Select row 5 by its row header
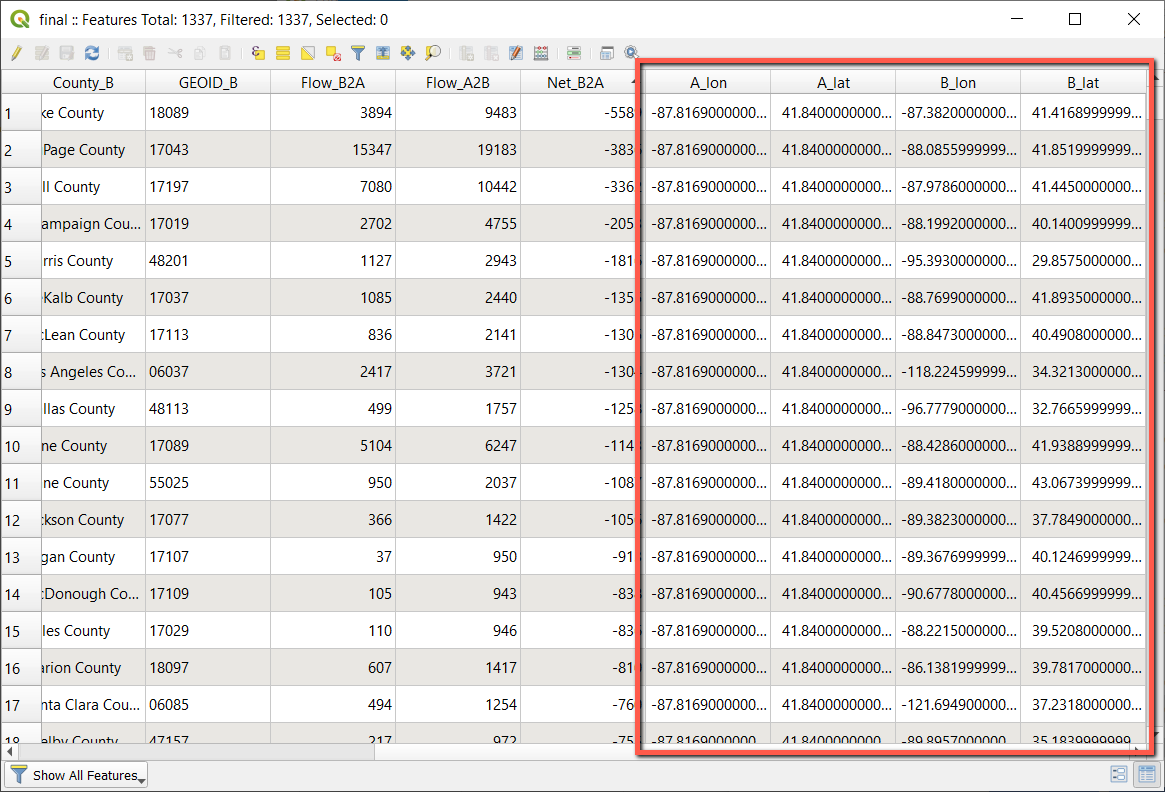Viewport: 1165px width, 792px height. click(20, 261)
